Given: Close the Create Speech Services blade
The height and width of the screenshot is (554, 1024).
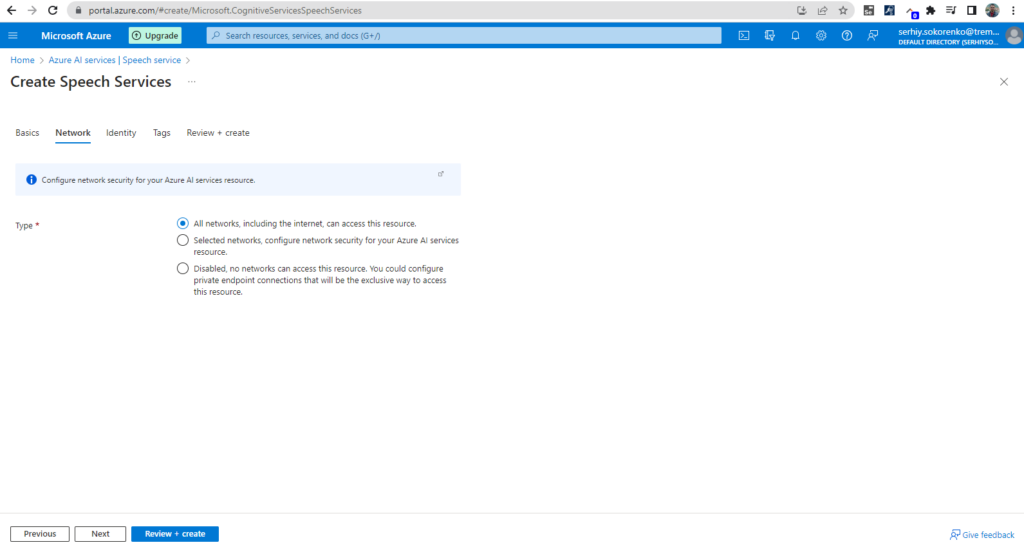Looking at the screenshot, I should tap(1004, 82).
